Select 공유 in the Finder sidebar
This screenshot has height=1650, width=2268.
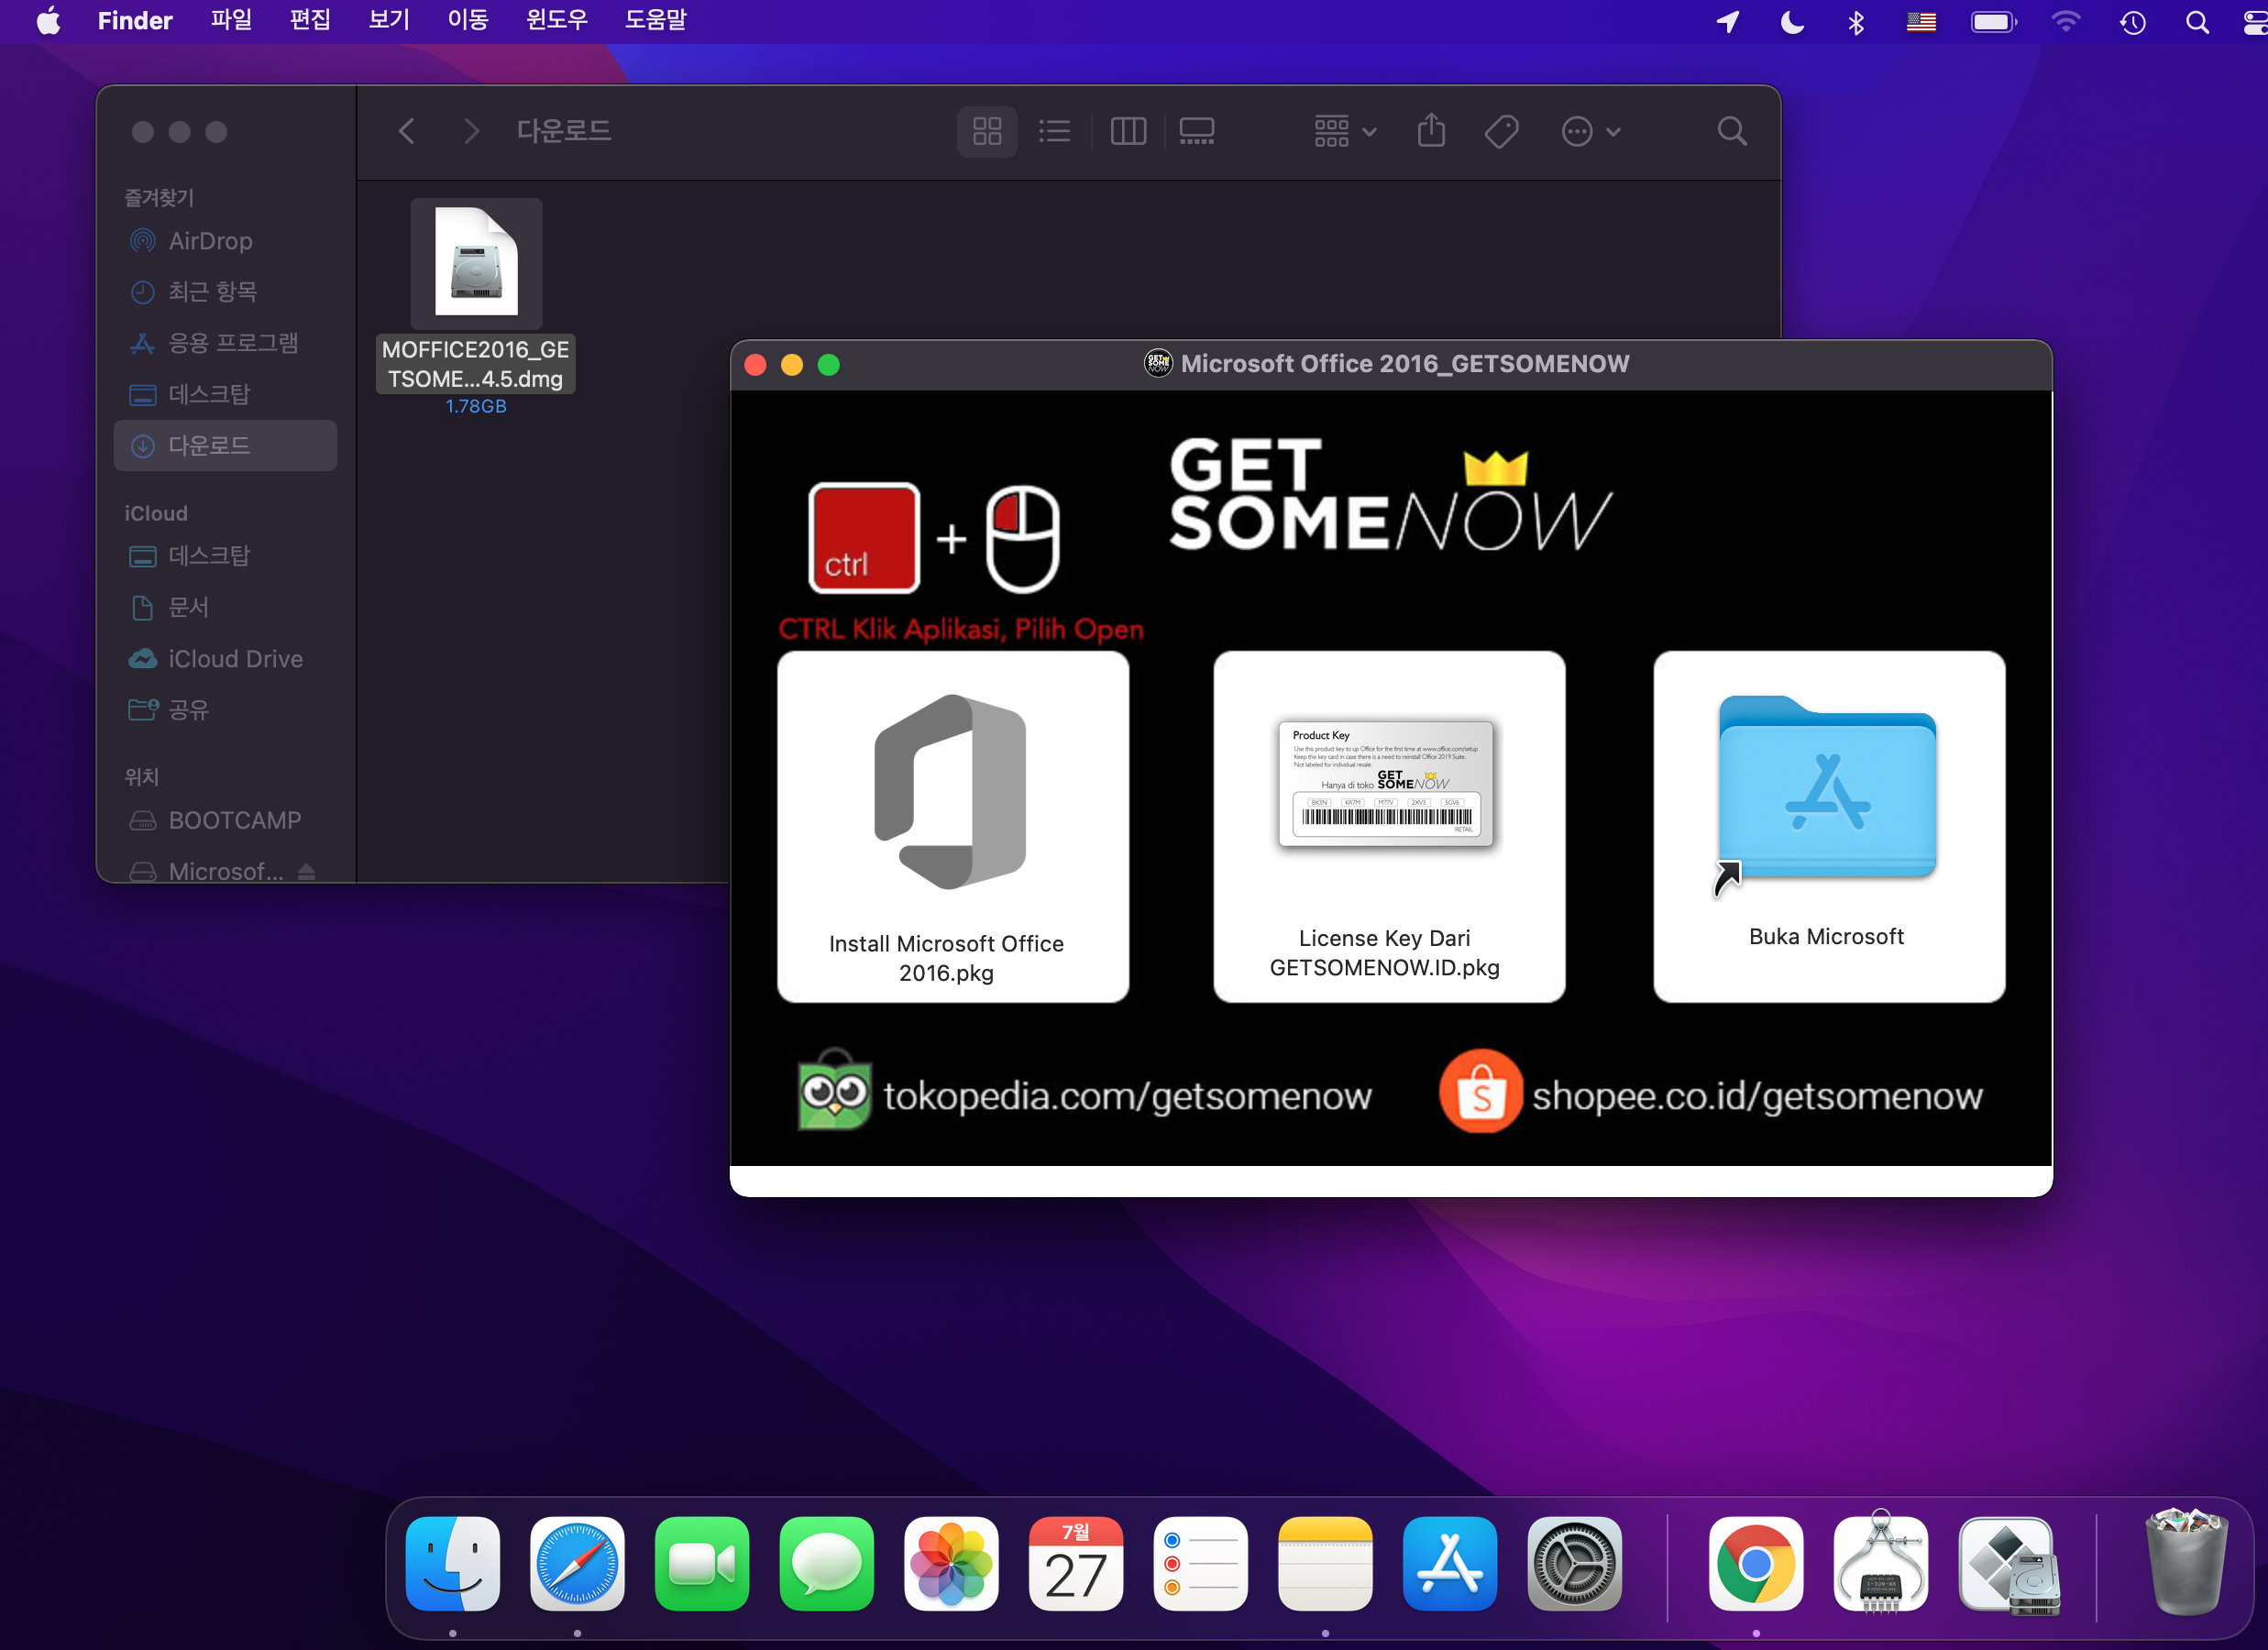pos(225,710)
